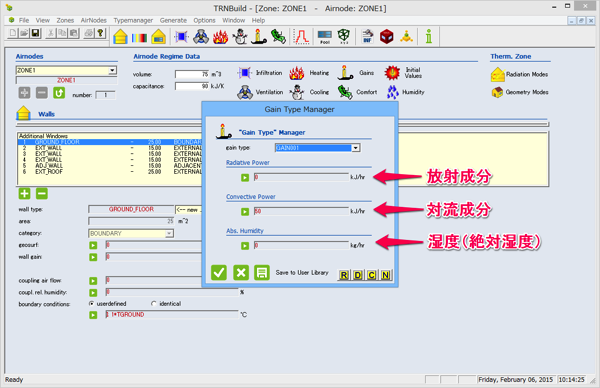Expand the Airnodes ZONE1 dropdown
This screenshot has width=600, height=388.
(x=112, y=70)
